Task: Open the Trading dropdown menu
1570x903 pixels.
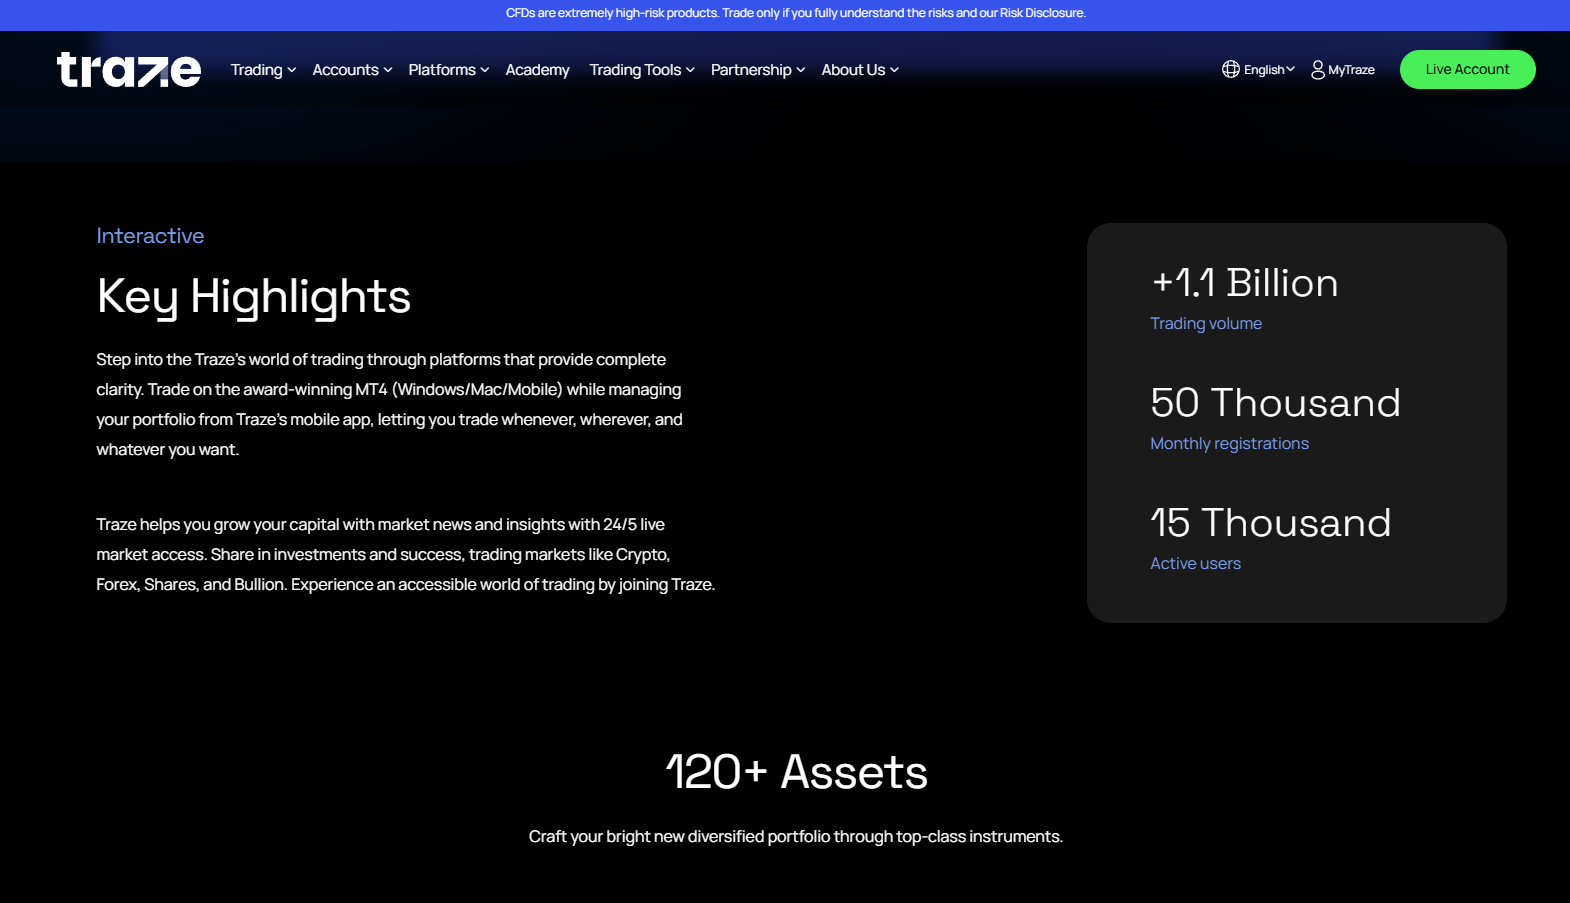Action: click(263, 70)
